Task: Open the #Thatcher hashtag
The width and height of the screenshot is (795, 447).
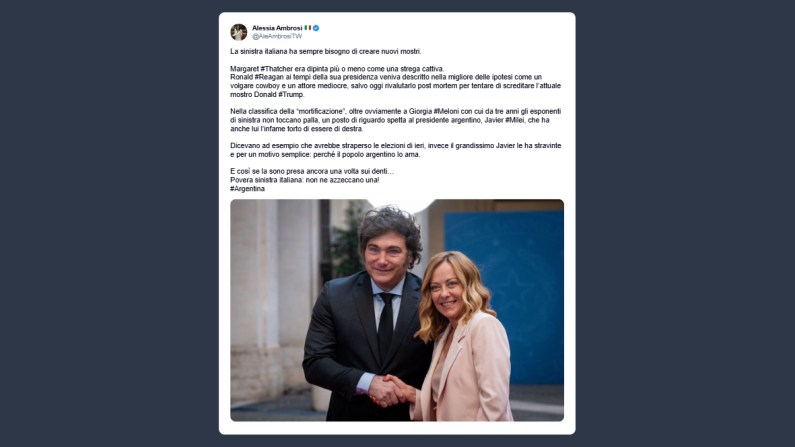Action: (x=277, y=69)
